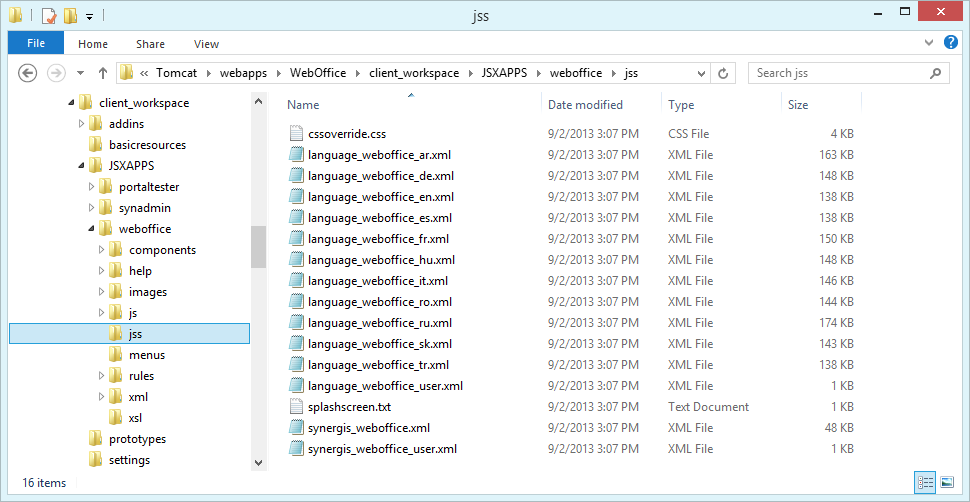Image resolution: width=970 pixels, height=502 pixels.
Task: Select the language_weboffice_sk.xml file icon
Action: click(297, 344)
